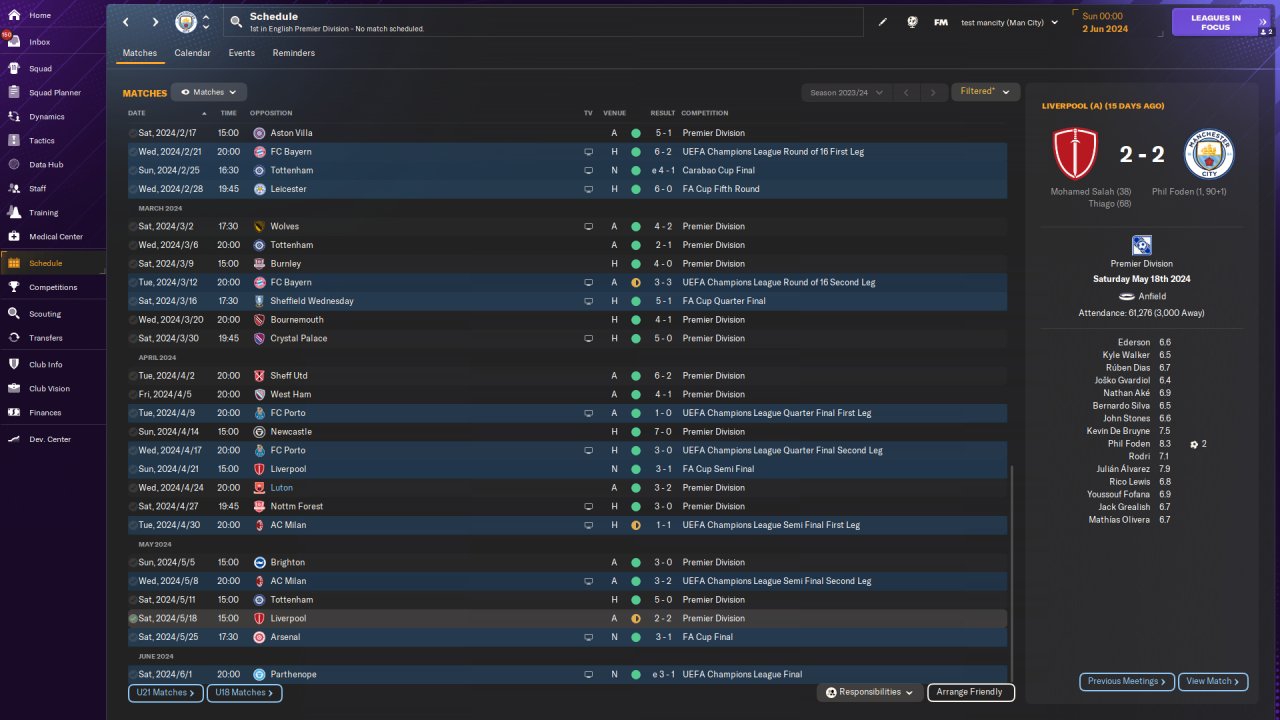Open U21 Matches
Viewport: 1280px width, 720px height.
coord(166,692)
